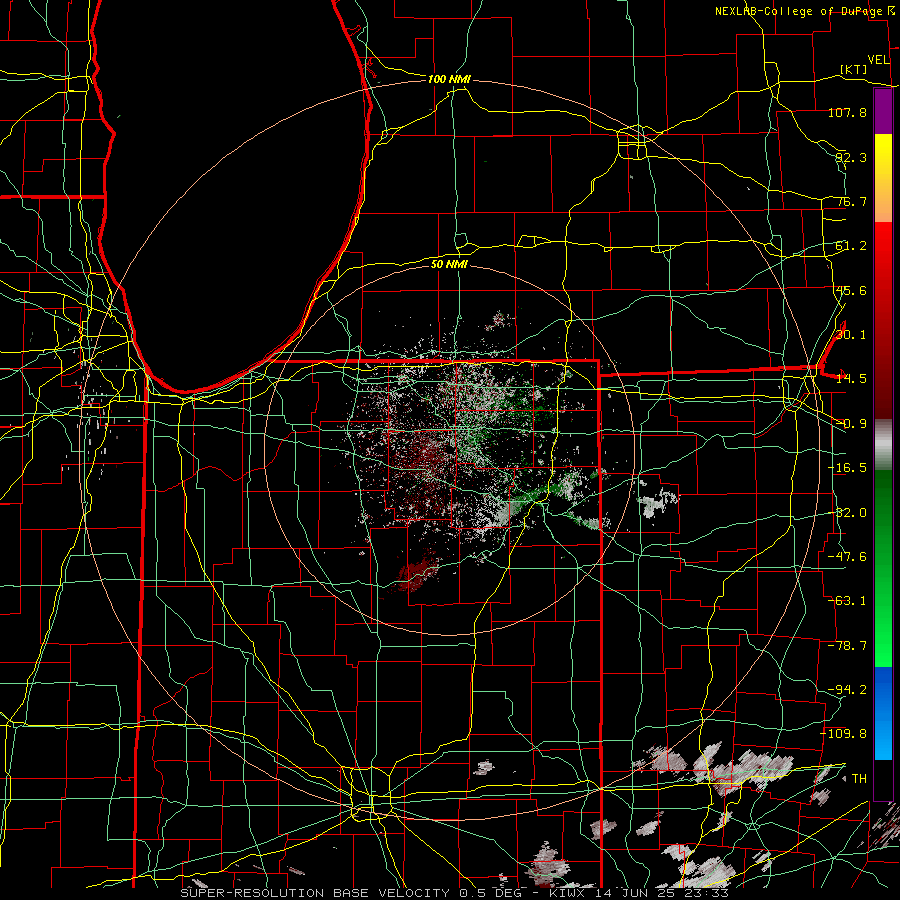Viewport: 900px width, 900px height.
Task: Click the VEL legend title
Action: (878, 60)
